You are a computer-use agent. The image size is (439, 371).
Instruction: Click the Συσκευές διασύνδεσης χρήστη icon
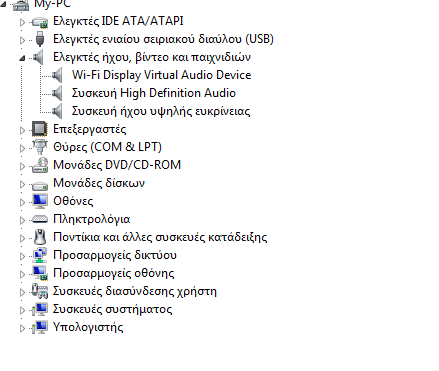click(40, 291)
